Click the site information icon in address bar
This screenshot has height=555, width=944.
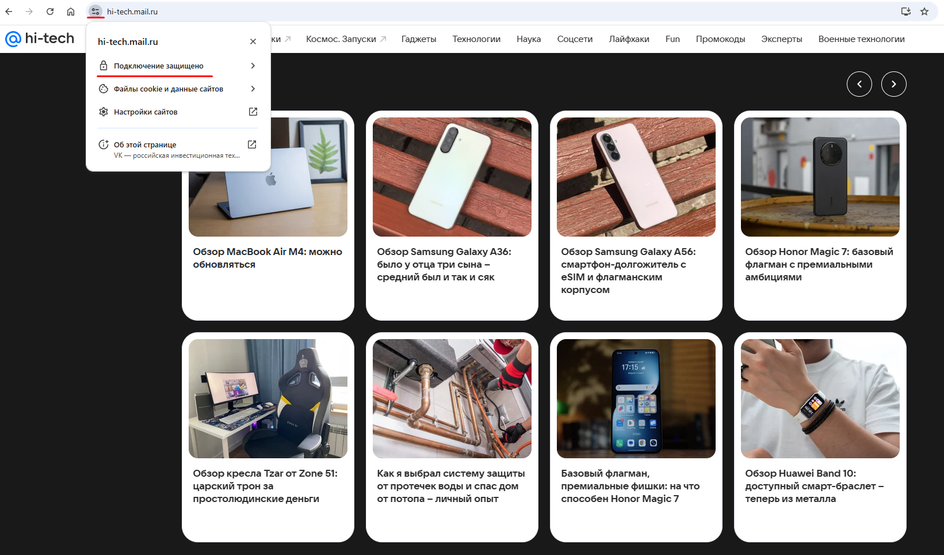pyautogui.click(x=95, y=11)
